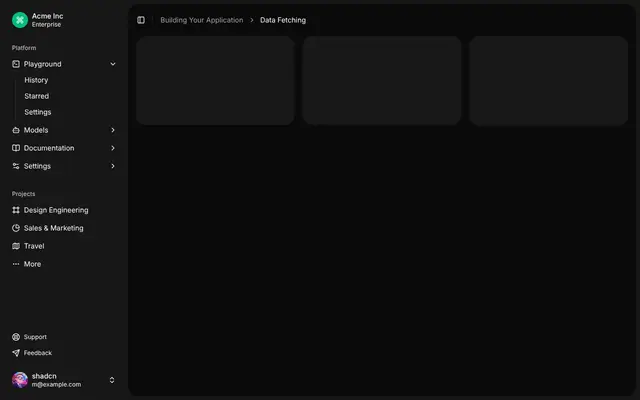Viewport: 640px width, 400px height.
Task: Click the Support lifebuoy icon
Action: coord(16,337)
